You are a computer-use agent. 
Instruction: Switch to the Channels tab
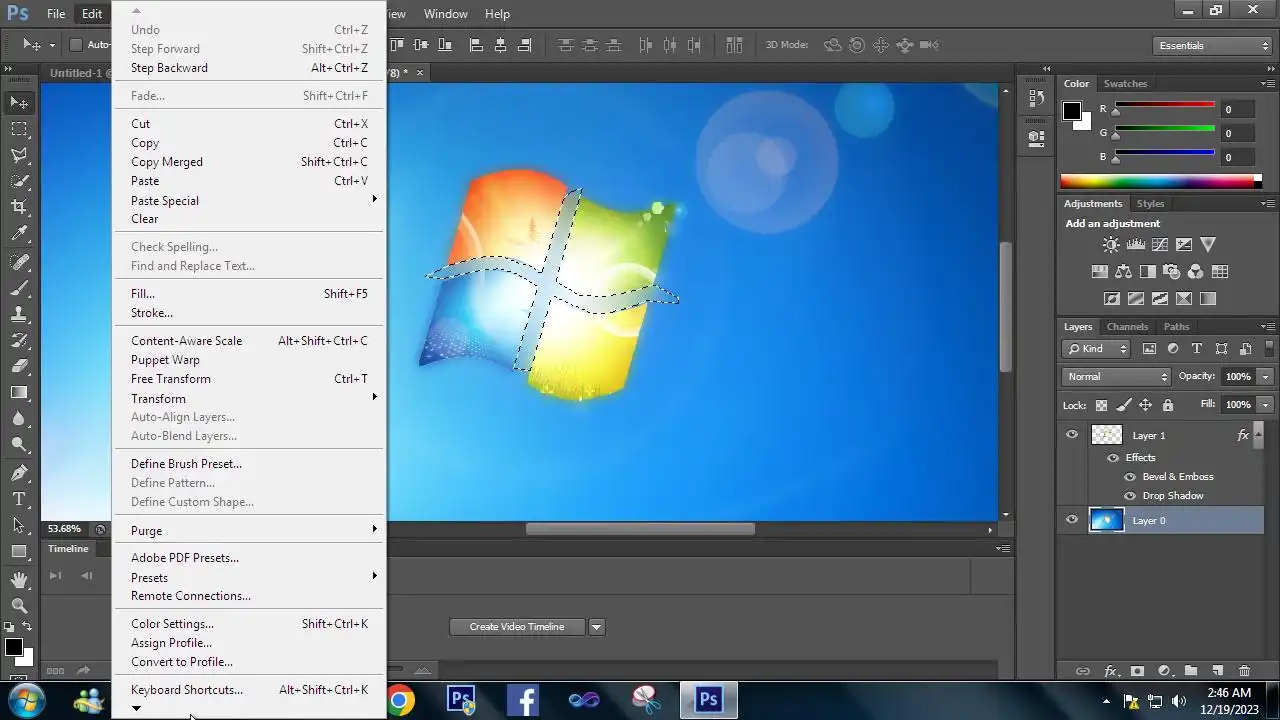[1127, 327]
